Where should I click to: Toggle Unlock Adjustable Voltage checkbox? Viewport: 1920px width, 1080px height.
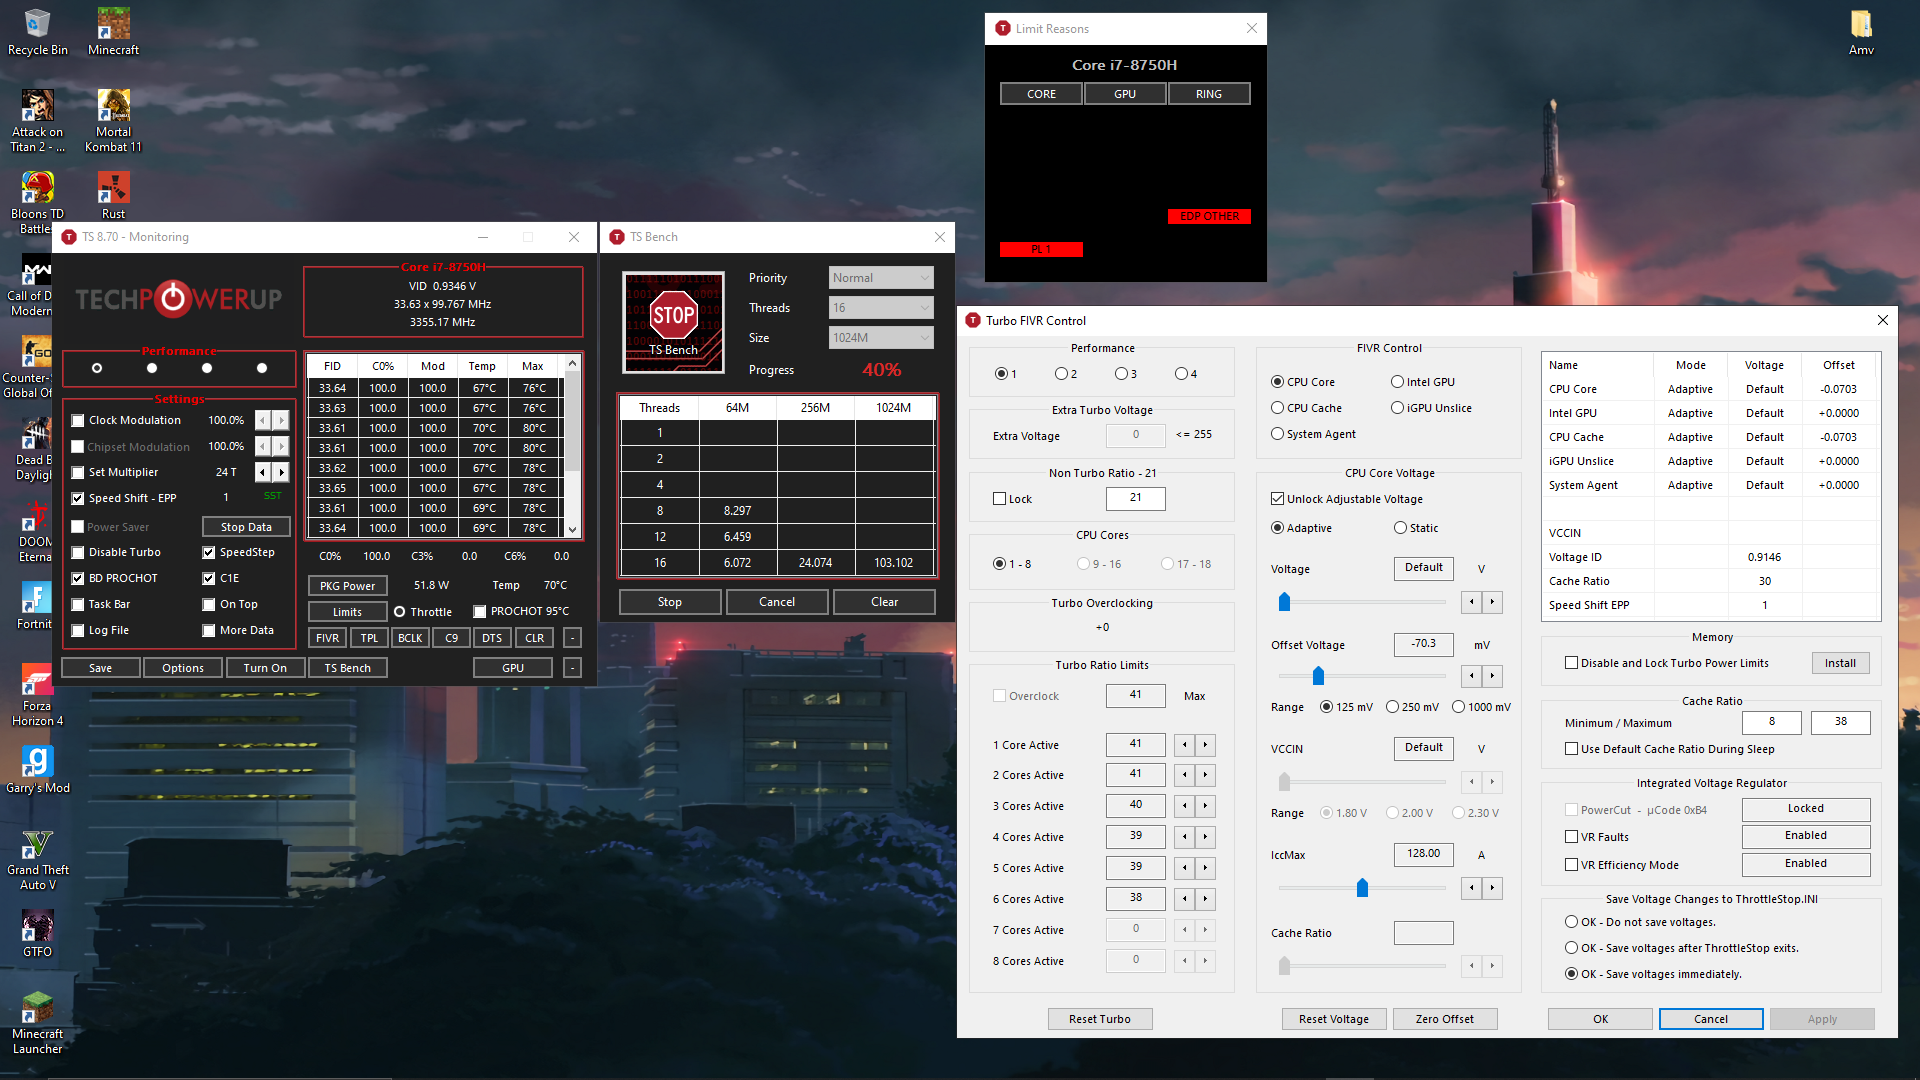(x=1277, y=499)
